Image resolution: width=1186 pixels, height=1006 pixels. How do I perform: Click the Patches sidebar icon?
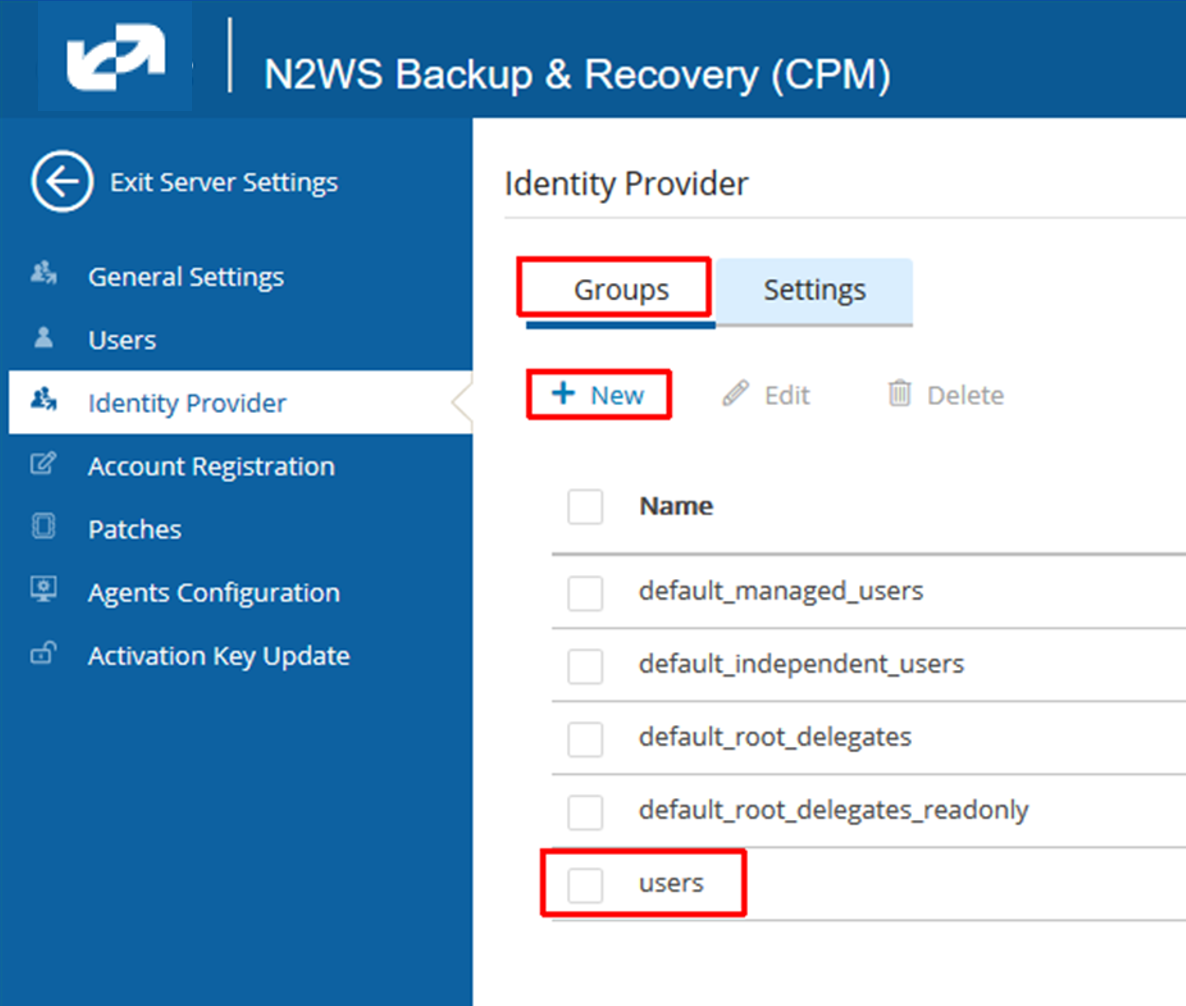43,526
